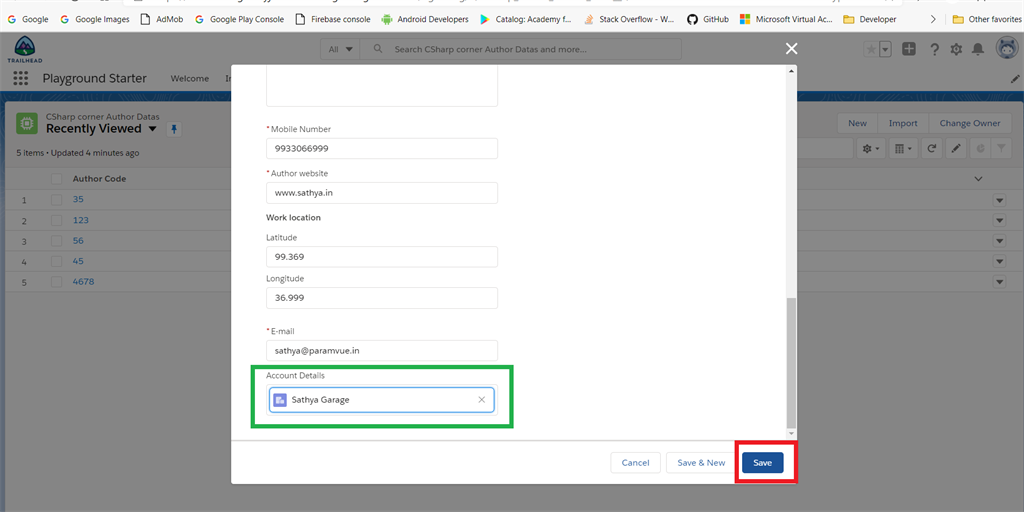Open row actions dropdown for row 4678
The width and height of the screenshot is (1024, 512).
tap(999, 282)
